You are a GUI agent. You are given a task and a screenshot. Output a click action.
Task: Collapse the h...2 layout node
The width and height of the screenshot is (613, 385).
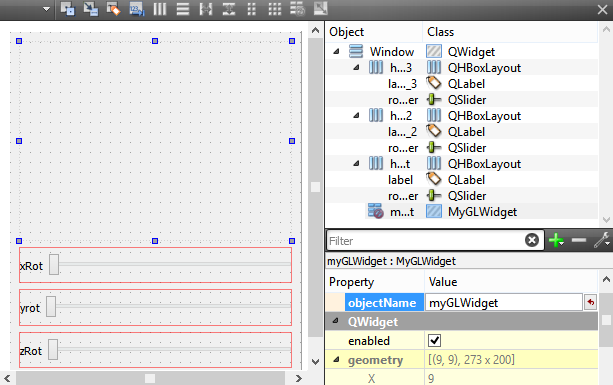click(356, 115)
